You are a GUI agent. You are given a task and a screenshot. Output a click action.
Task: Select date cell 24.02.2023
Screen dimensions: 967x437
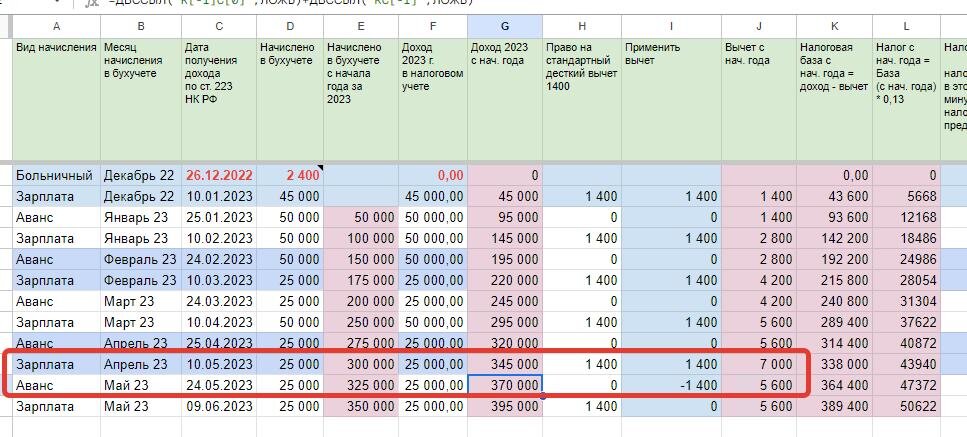click(219, 259)
